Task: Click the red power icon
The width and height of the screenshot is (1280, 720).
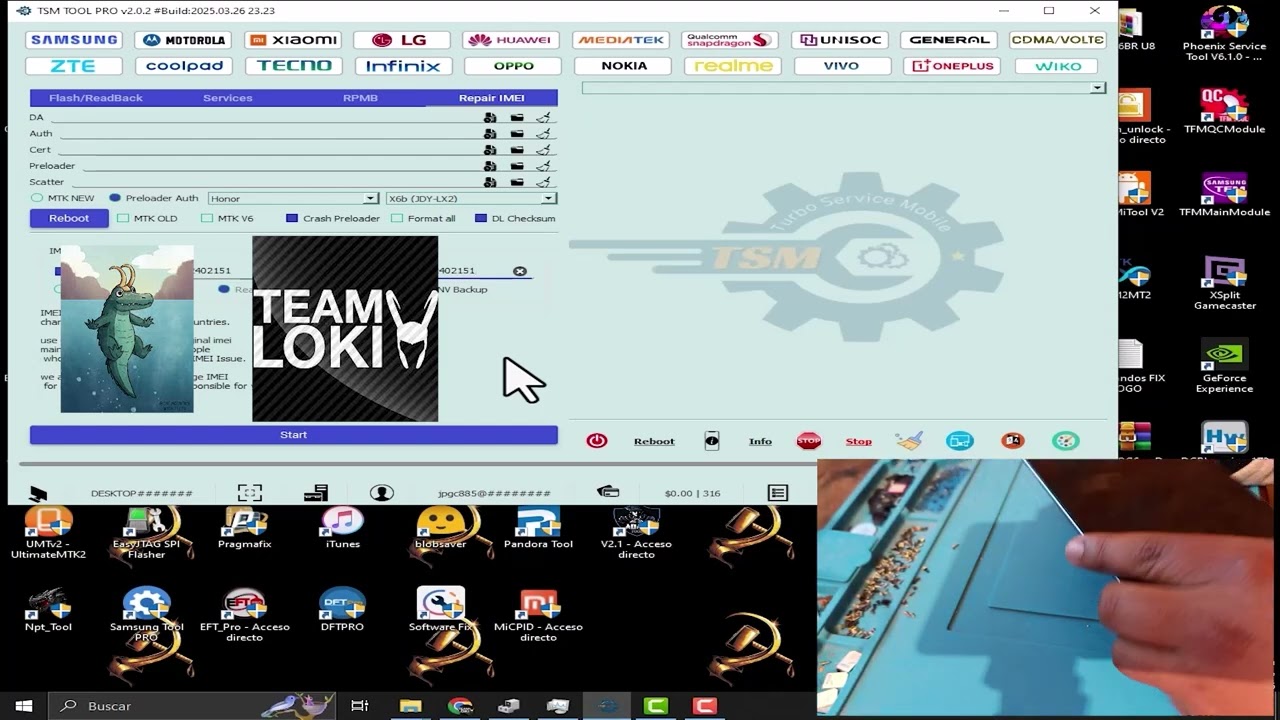Action: (597, 441)
